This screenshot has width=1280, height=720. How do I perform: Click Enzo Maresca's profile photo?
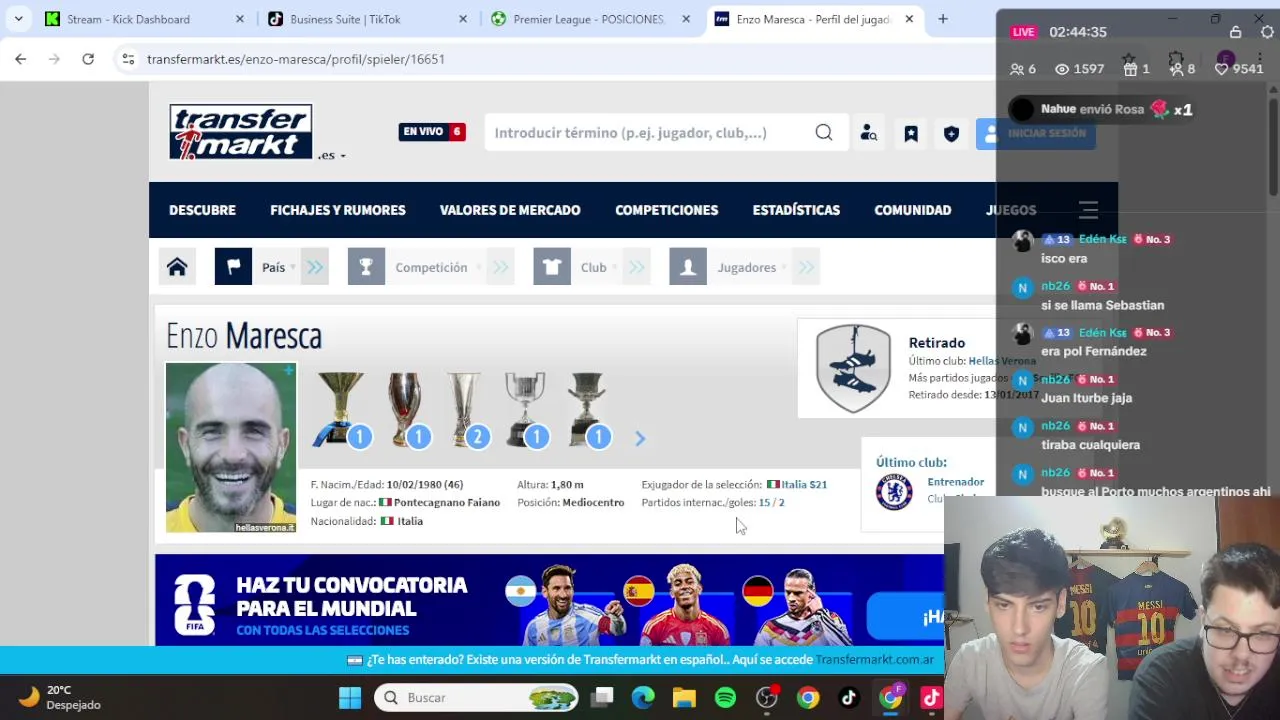coord(231,447)
